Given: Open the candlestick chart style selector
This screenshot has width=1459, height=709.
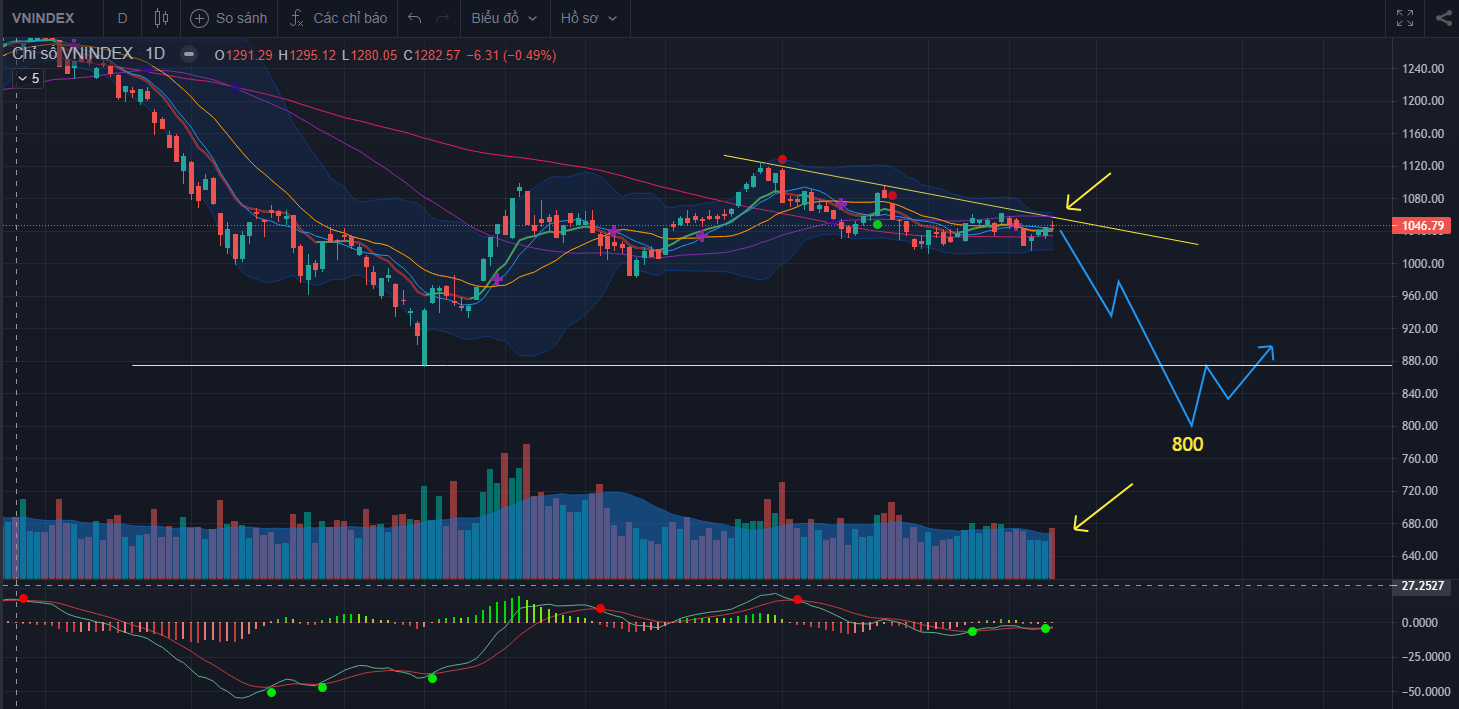Looking at the screenshot, I should [162, 18].
